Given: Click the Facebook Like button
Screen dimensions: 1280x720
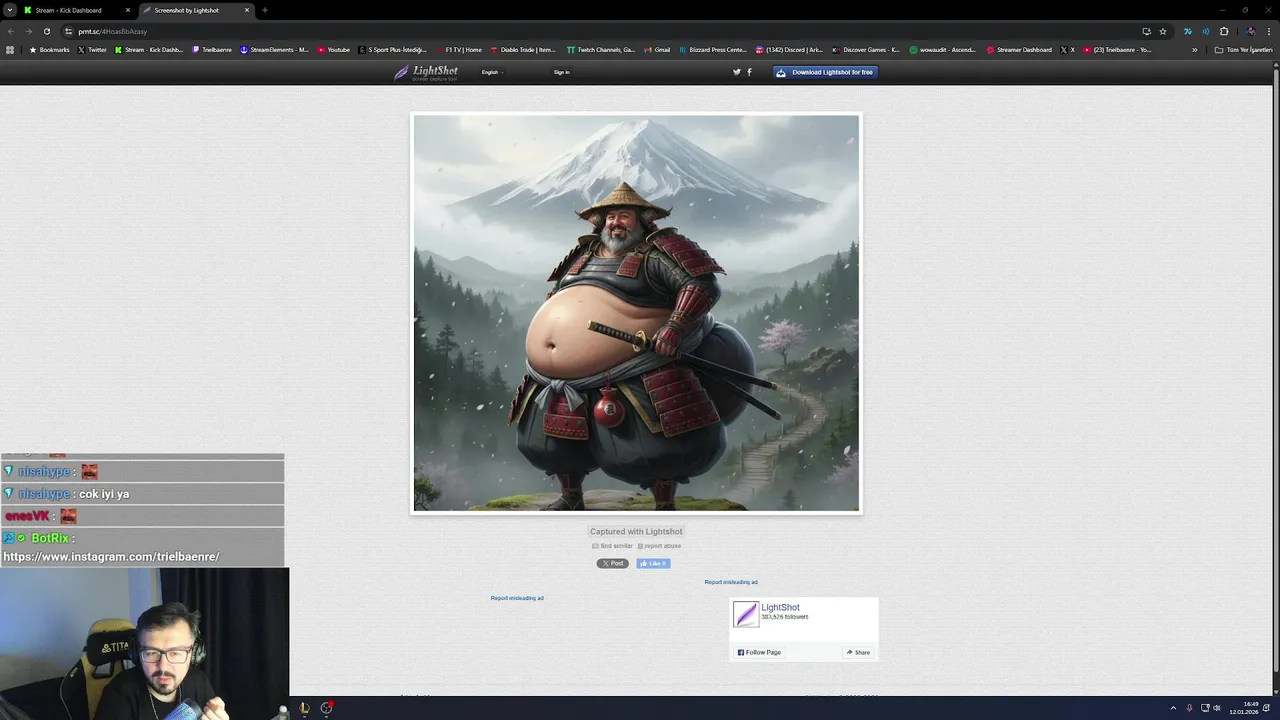Looking at the screenshot, I should (653, 563).
